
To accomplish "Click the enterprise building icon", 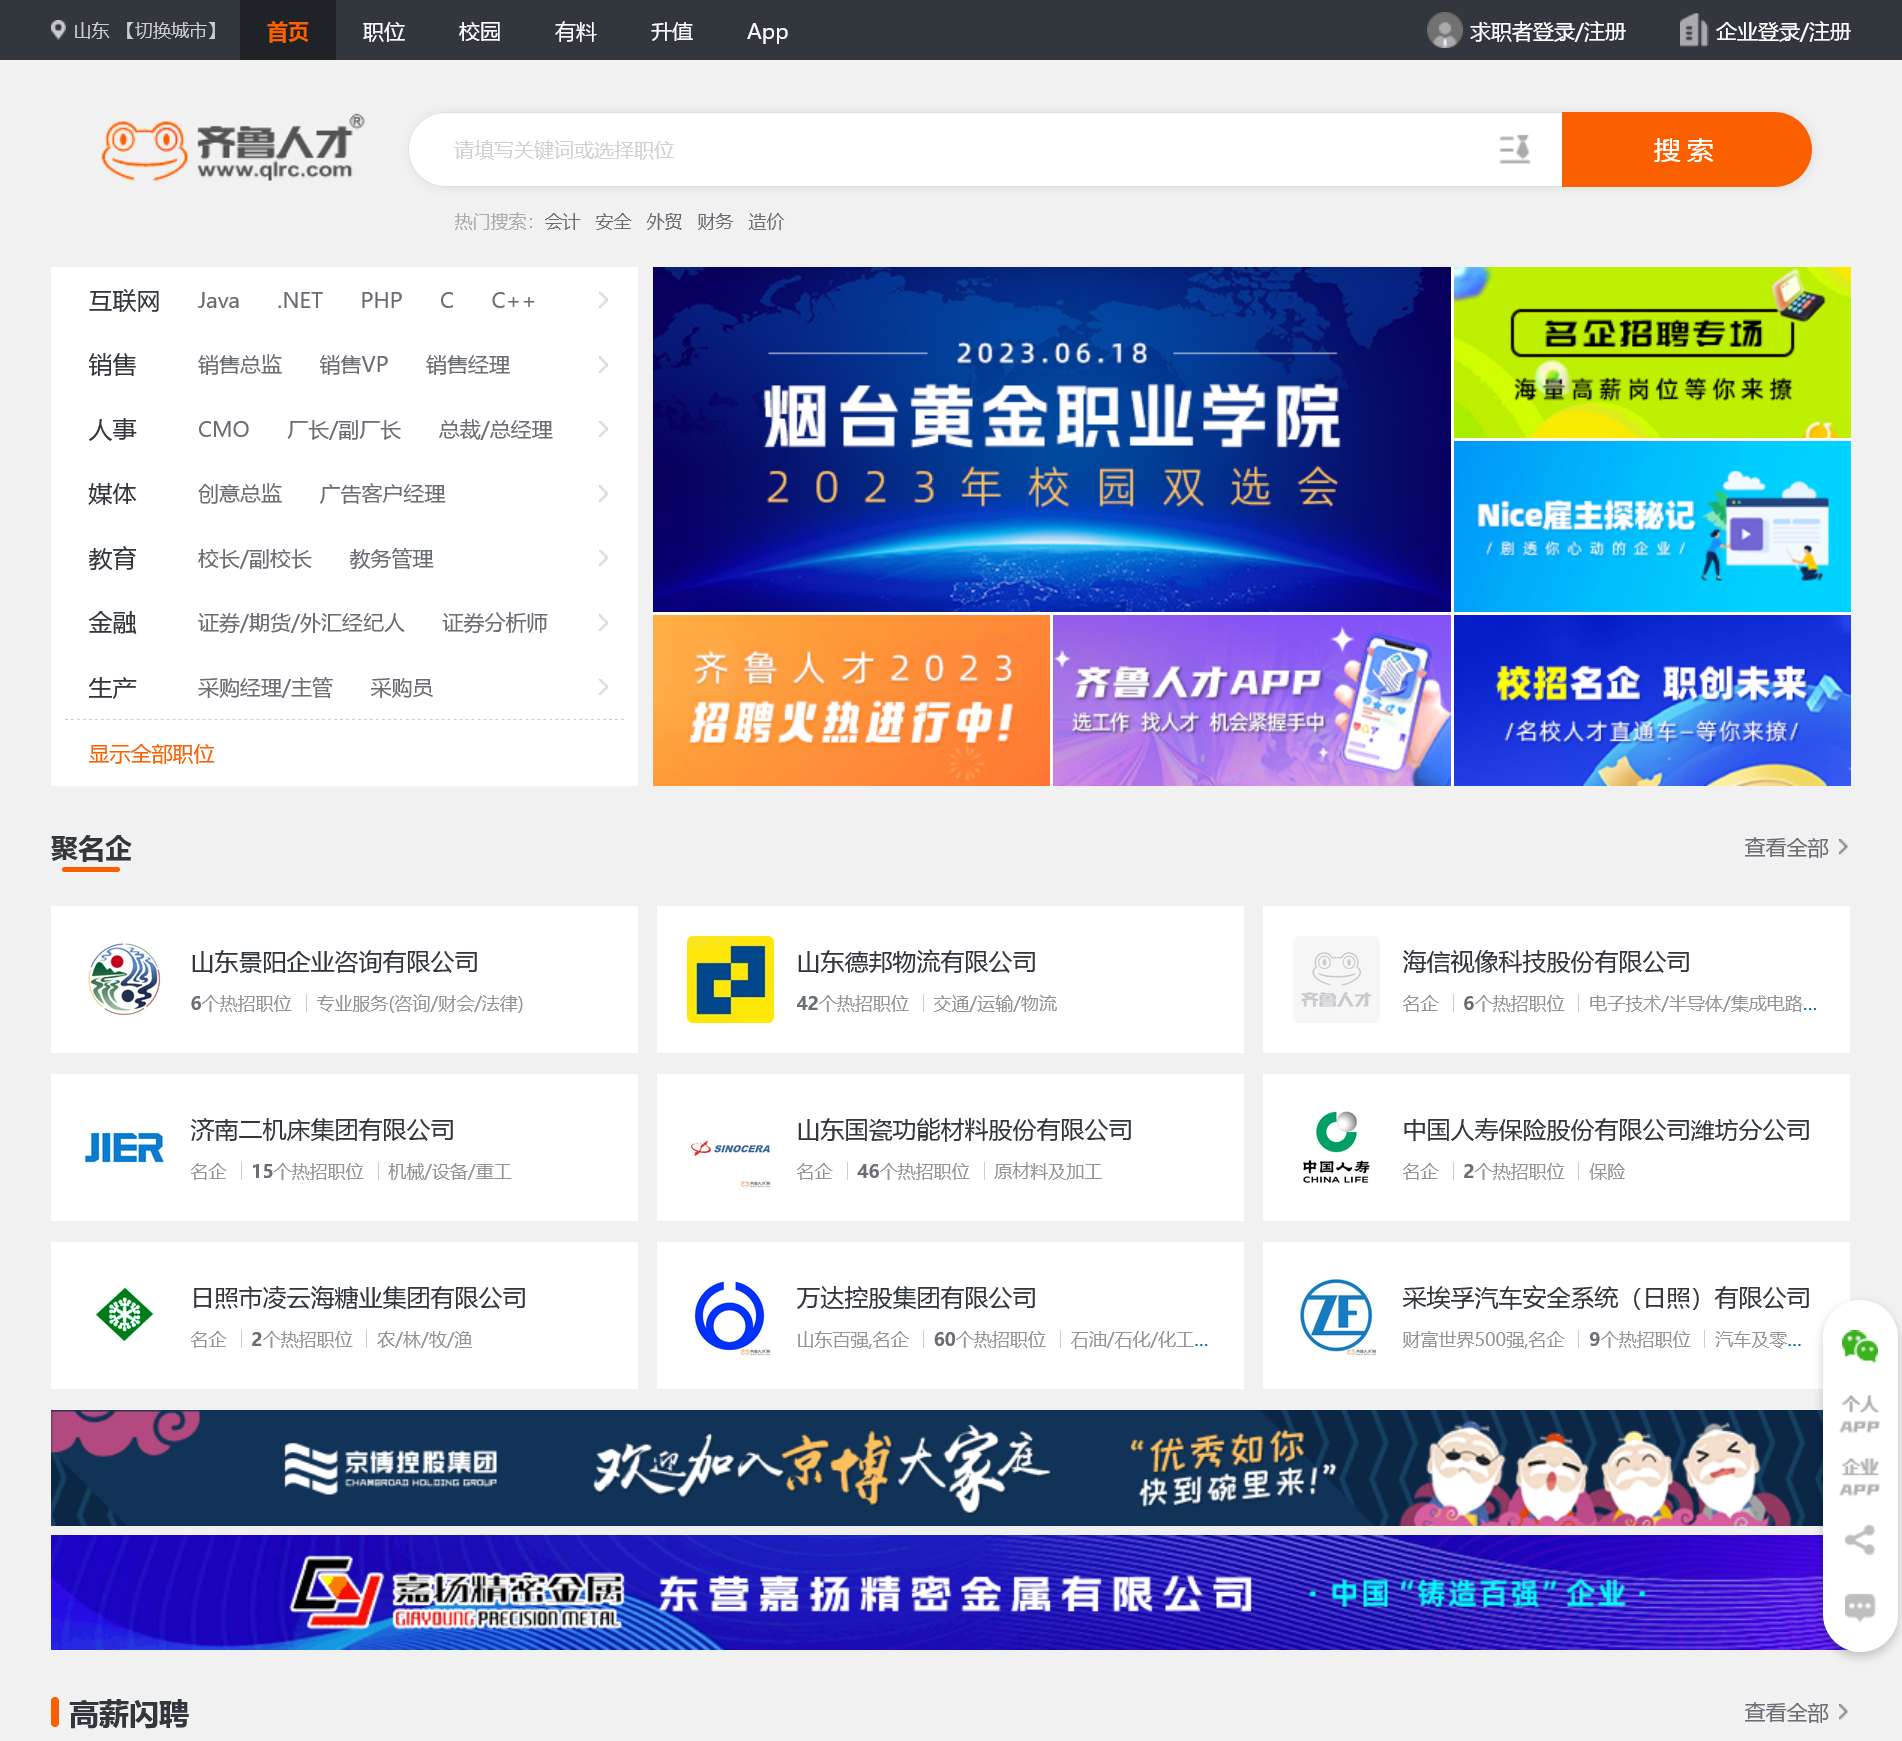I will 1692,30.
